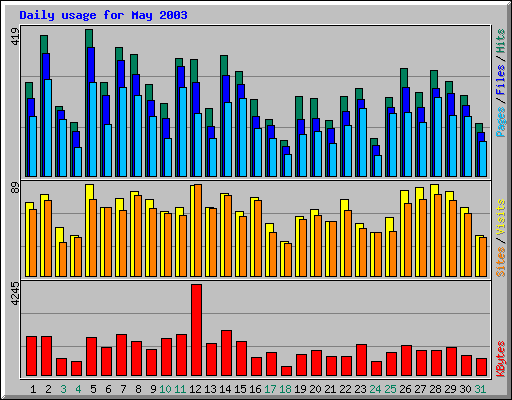This screenshot has height=400, width=512.
Task: Select the red KBytes bar for day 1
Action: (x=31, y=356)
